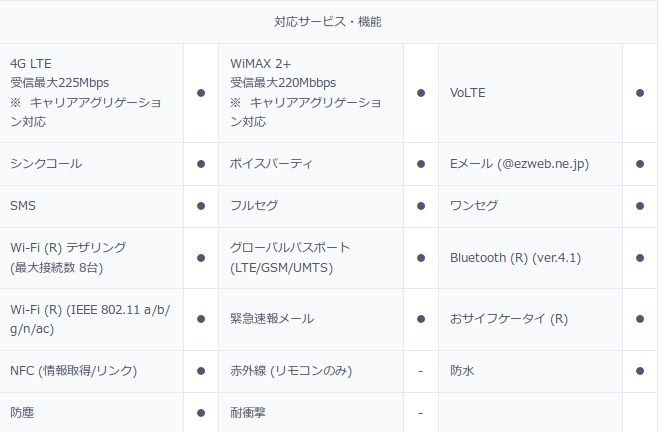Viewport: 661px width, 432px height.
Task: Select the SMS feature cell
Action: click(91, 206)
